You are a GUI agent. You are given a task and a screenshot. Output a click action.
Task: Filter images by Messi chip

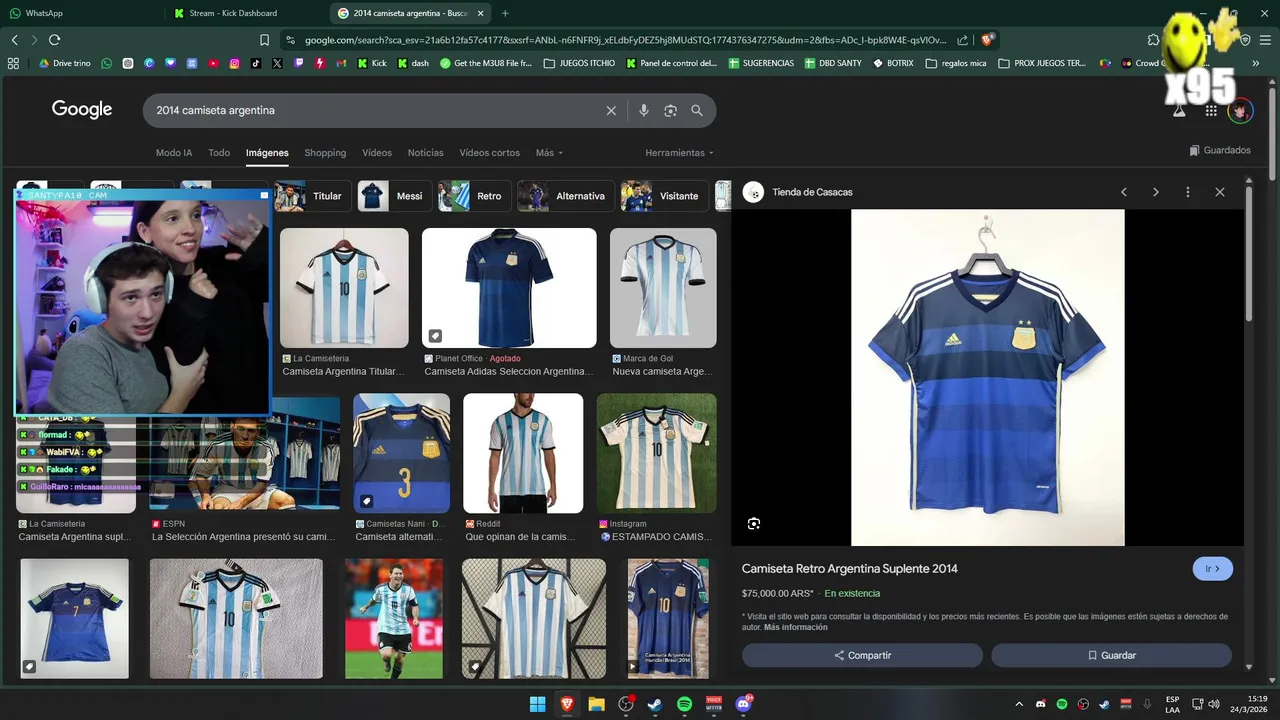(x=394, y=196)
